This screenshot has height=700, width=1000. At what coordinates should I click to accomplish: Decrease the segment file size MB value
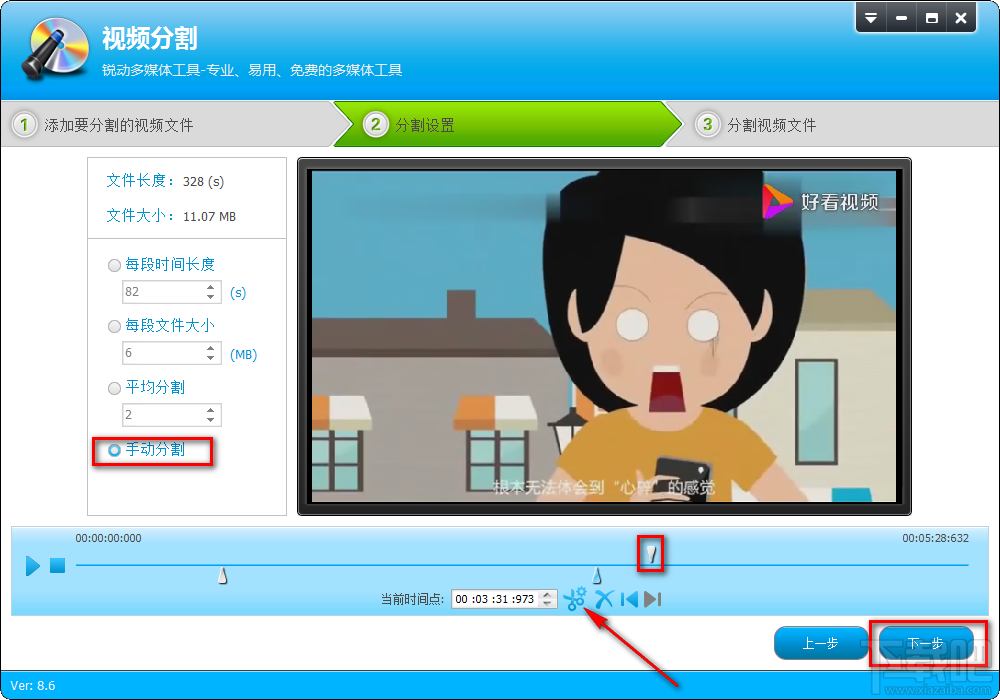[x=210, y=358]
